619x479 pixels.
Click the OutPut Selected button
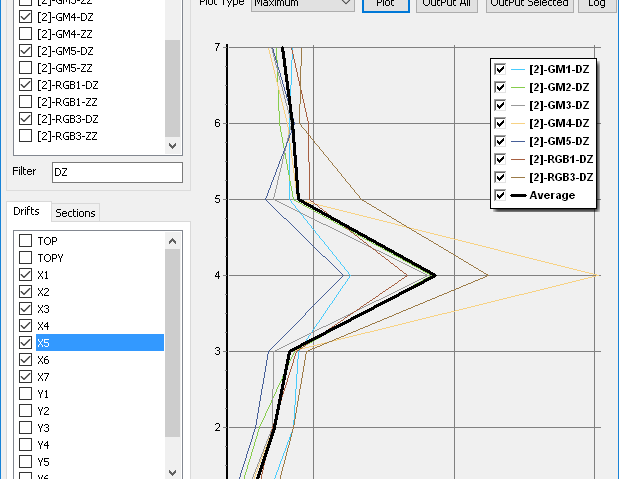(529, 4)
